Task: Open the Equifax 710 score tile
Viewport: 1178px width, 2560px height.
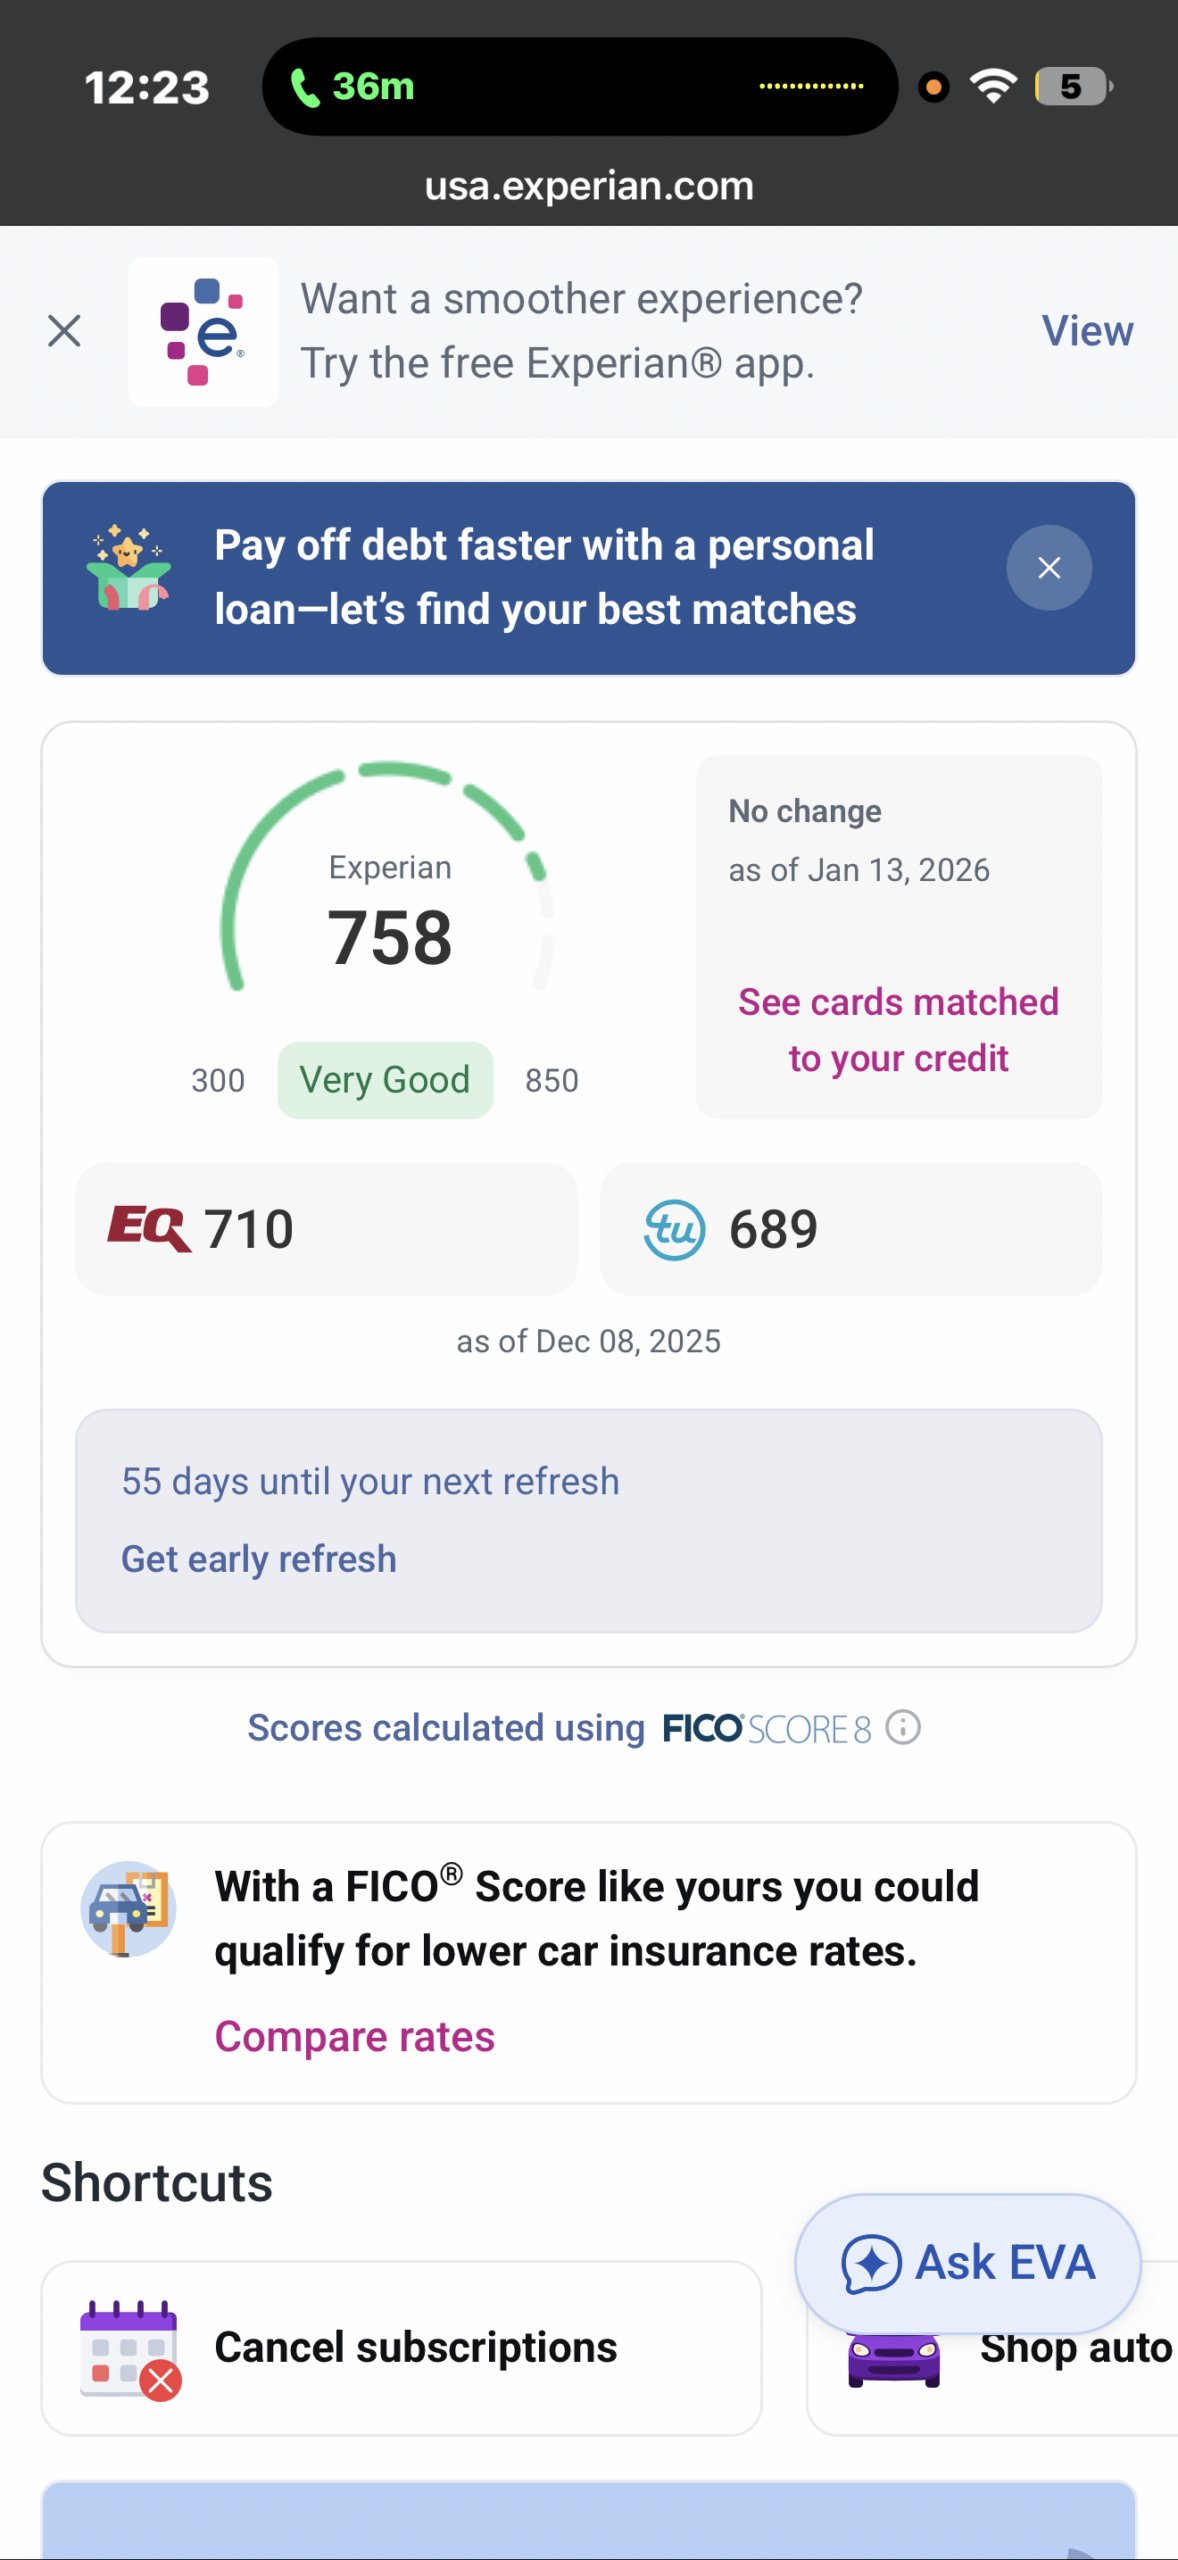Action: [326, 1229]
